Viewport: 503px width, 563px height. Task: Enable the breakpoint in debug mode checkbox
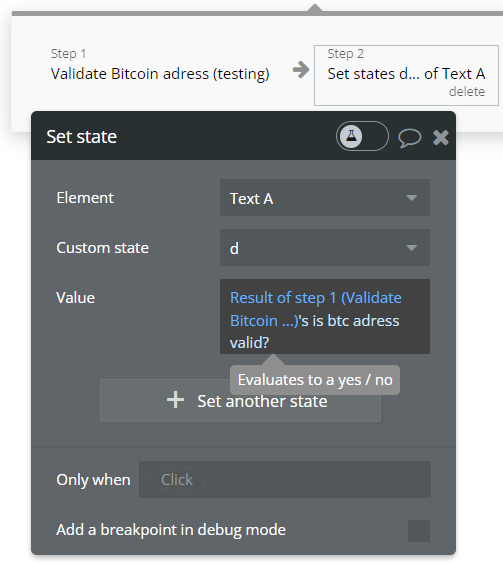click(x=419, y=530)
